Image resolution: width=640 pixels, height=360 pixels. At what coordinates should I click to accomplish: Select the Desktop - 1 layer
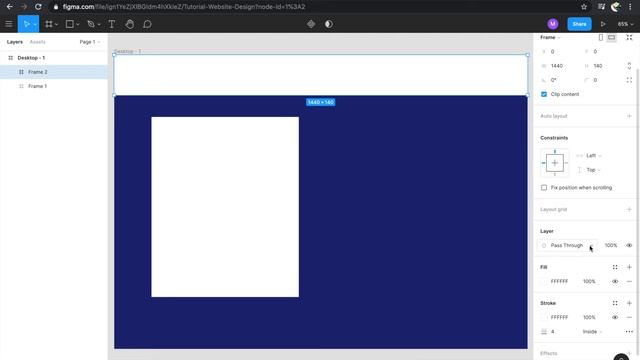tap(54, 58)
